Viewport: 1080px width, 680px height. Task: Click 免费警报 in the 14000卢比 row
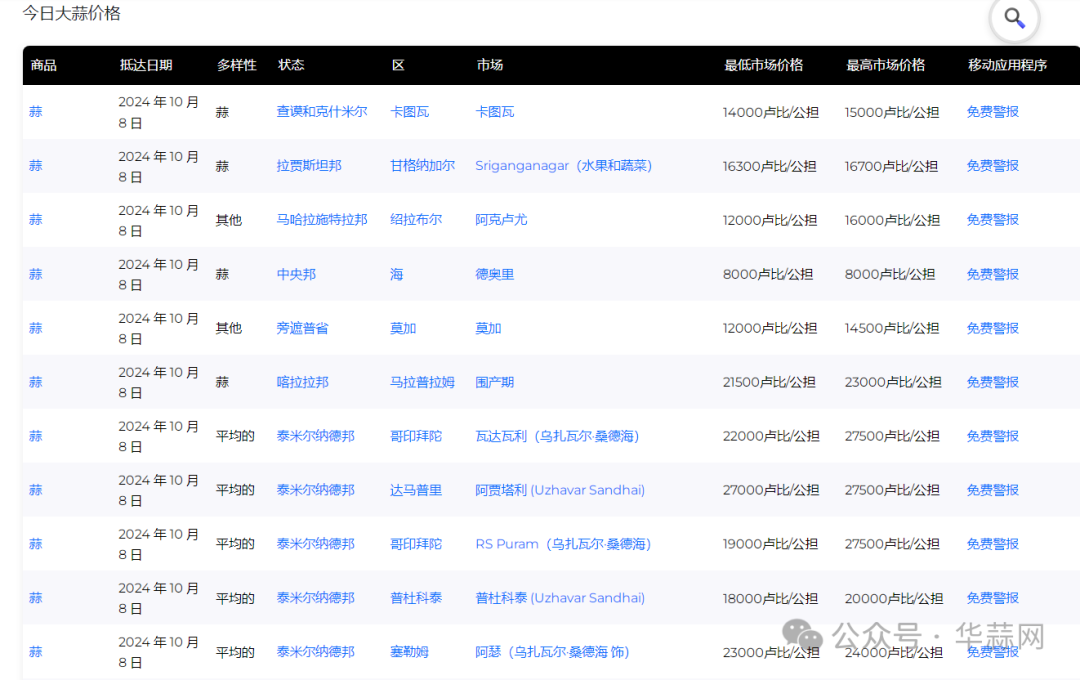tap(993, 112)
